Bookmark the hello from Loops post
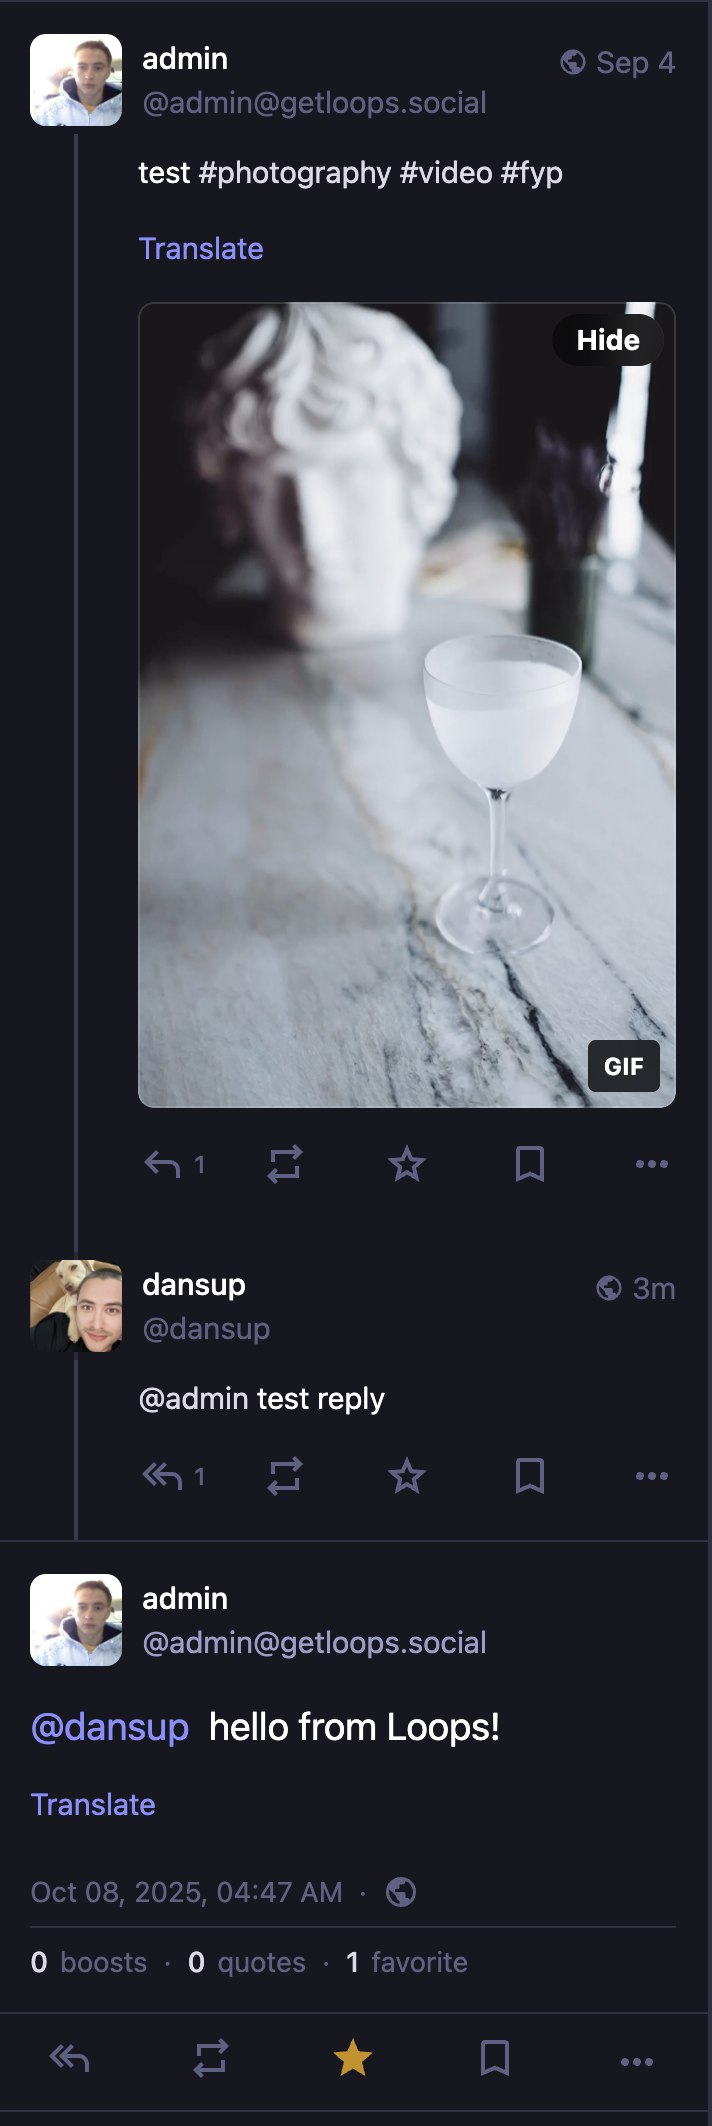 pos(495,2058)
